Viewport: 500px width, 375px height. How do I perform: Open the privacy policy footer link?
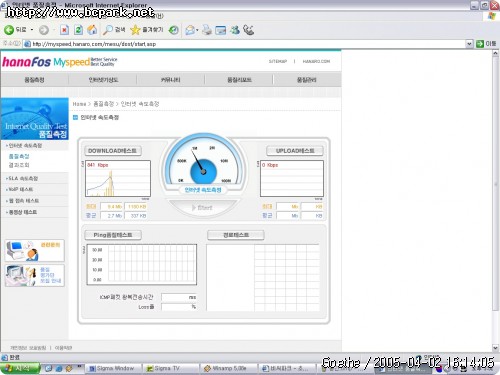[28, 348]
